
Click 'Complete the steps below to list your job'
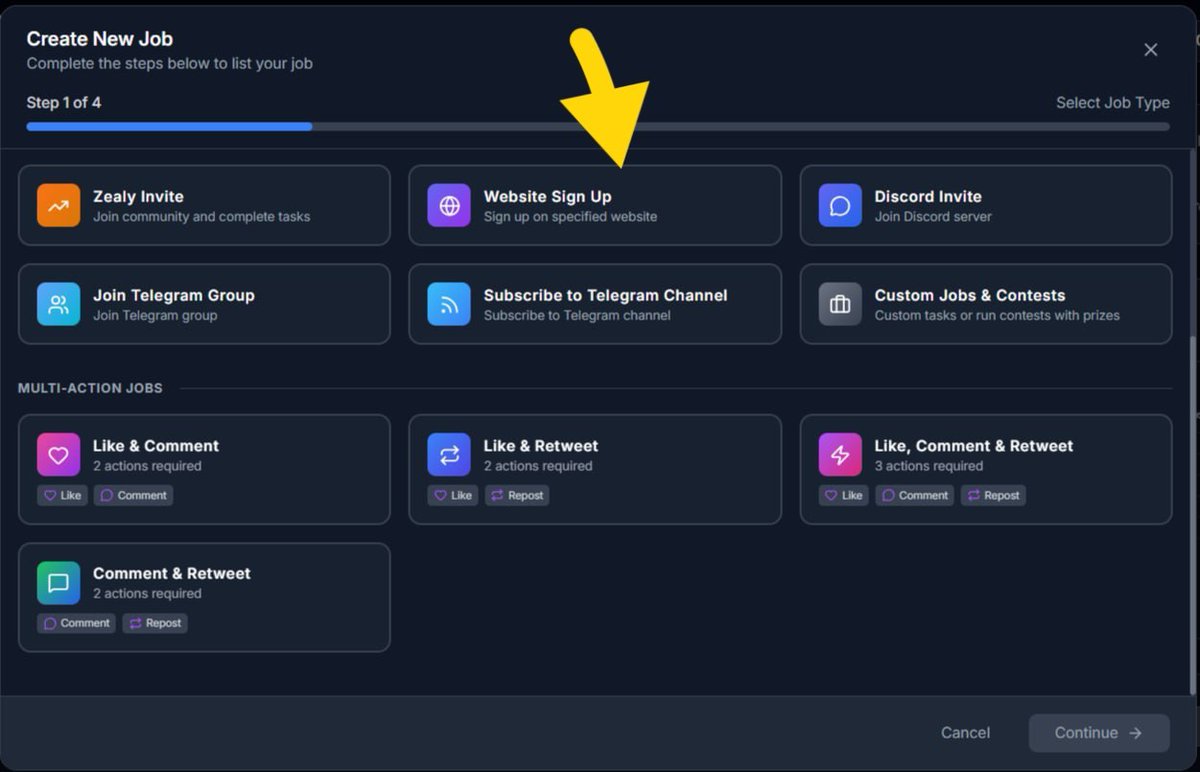[170, 63]
